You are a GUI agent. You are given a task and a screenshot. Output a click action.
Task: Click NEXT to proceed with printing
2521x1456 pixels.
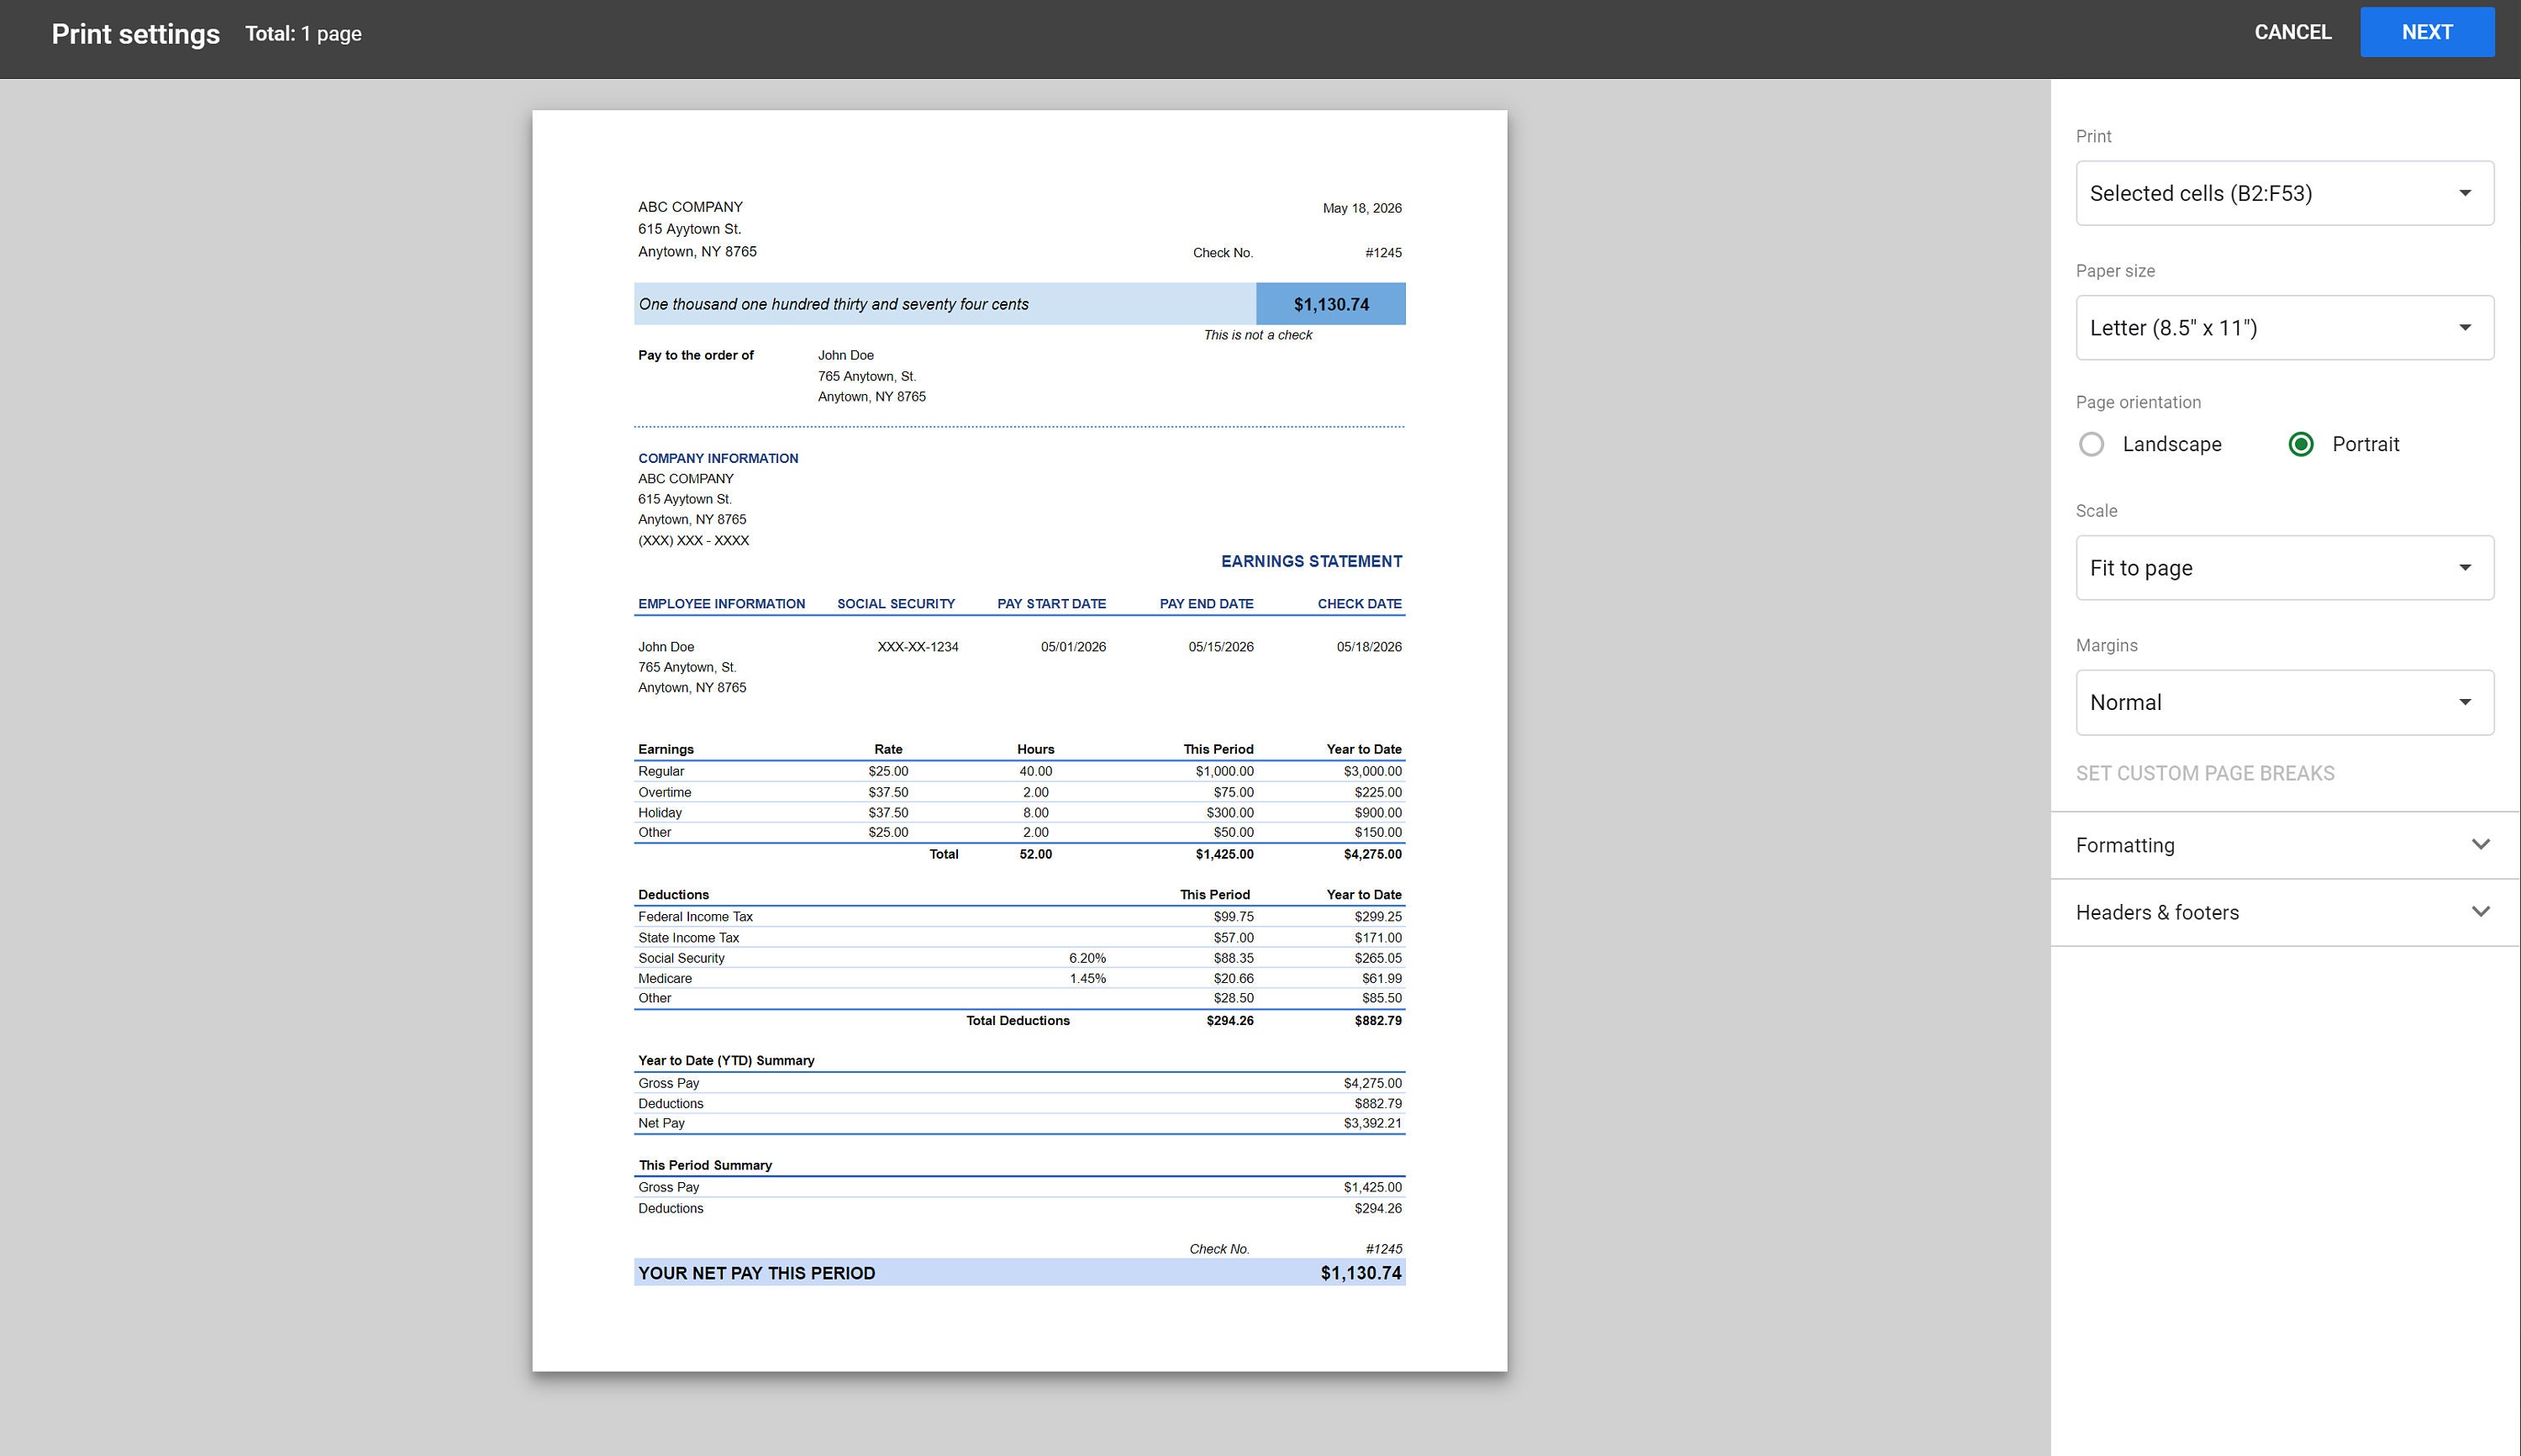[2427, 31]
